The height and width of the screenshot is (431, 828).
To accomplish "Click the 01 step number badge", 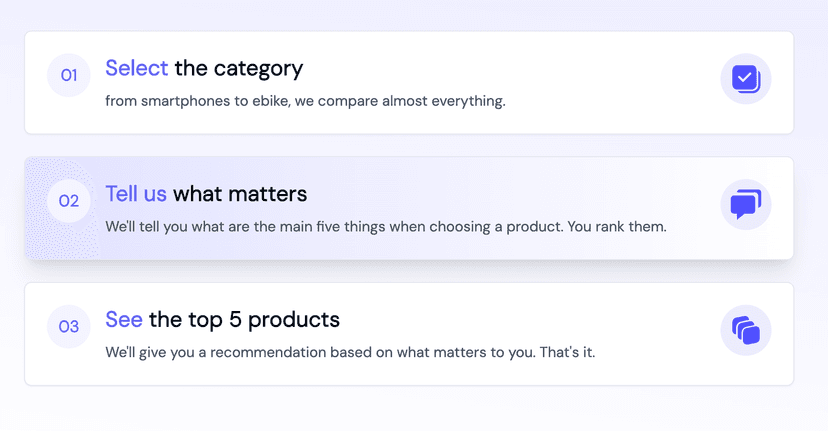I will pyautogui.click(x=69, y=75).
